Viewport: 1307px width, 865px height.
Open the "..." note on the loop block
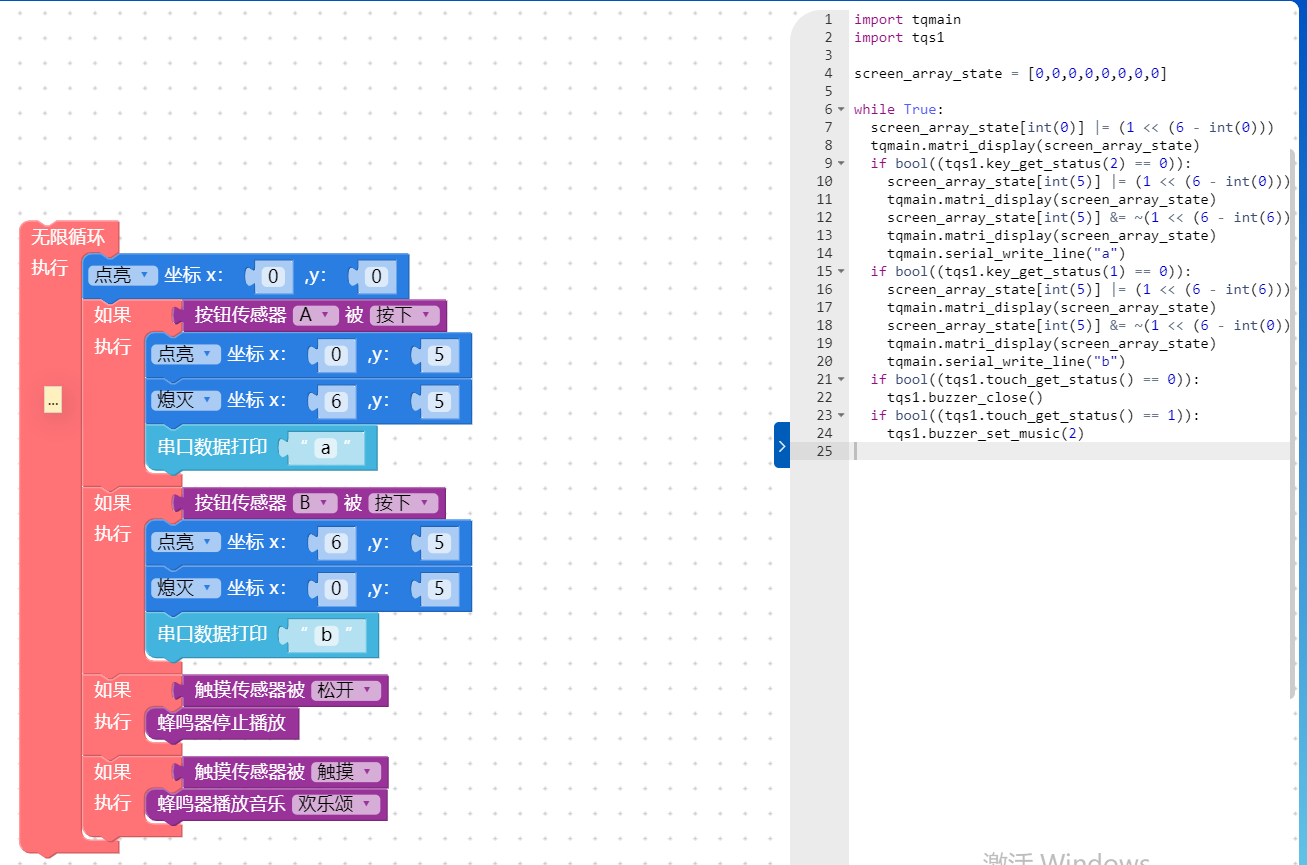point(53,400)
